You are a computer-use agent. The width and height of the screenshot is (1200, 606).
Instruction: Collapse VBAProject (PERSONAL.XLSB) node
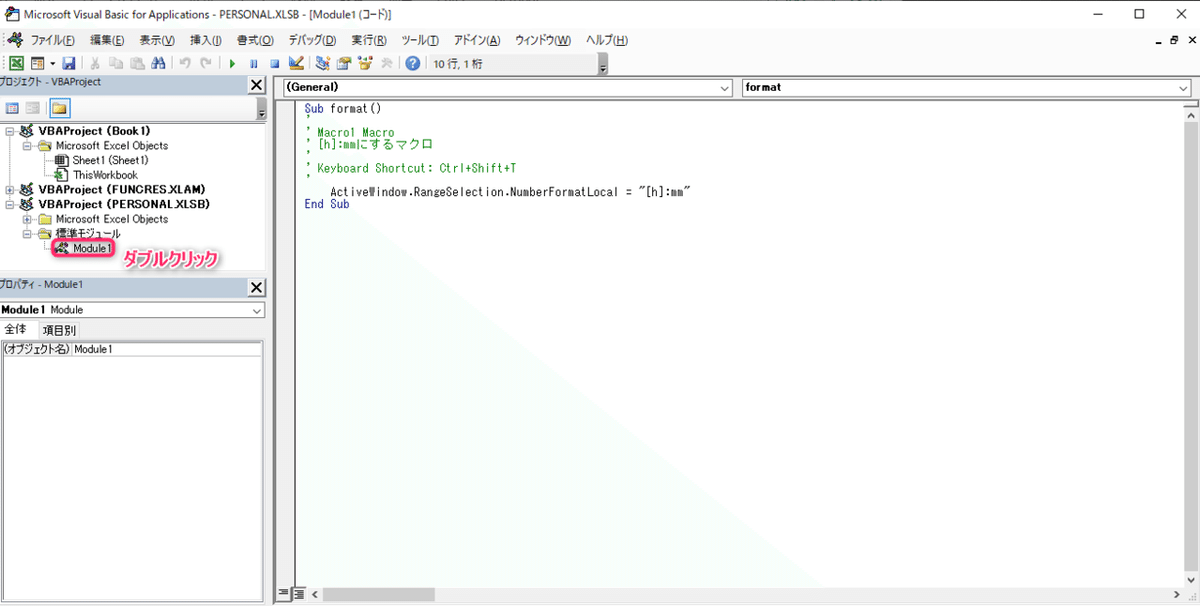coord(10,204)
